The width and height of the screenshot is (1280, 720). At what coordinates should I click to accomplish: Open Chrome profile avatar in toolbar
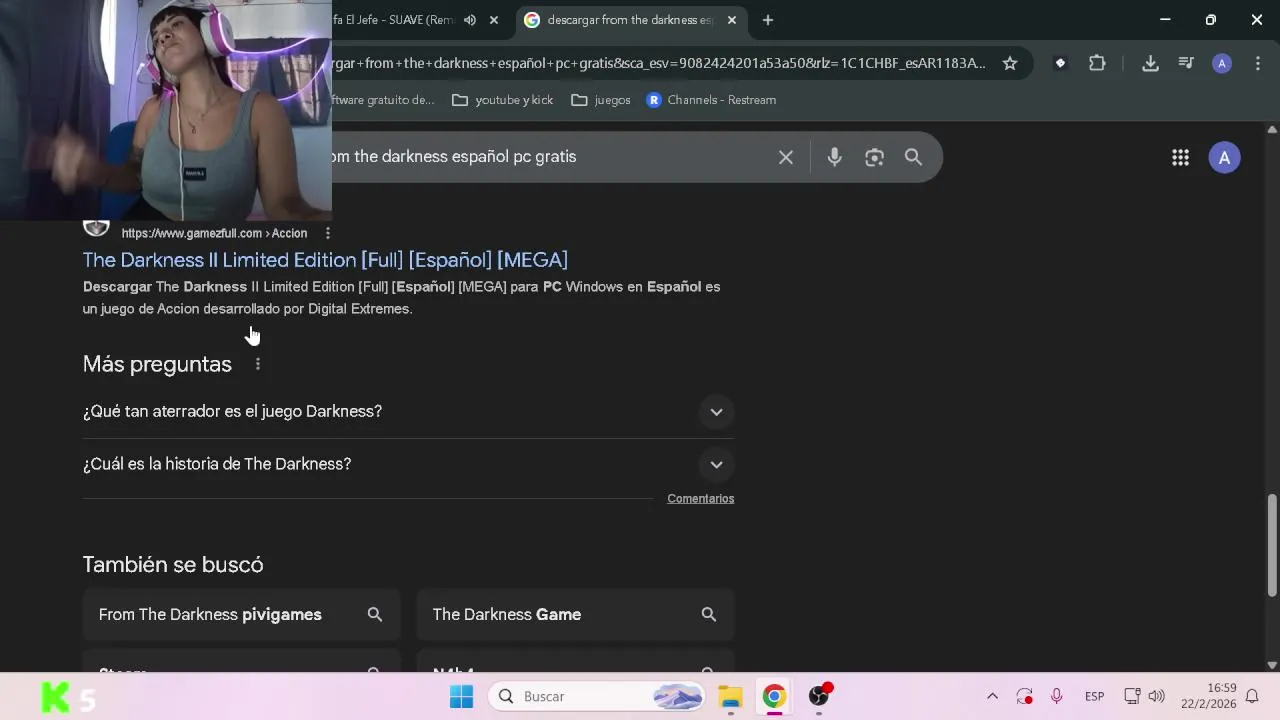(x=1221, y=63)
